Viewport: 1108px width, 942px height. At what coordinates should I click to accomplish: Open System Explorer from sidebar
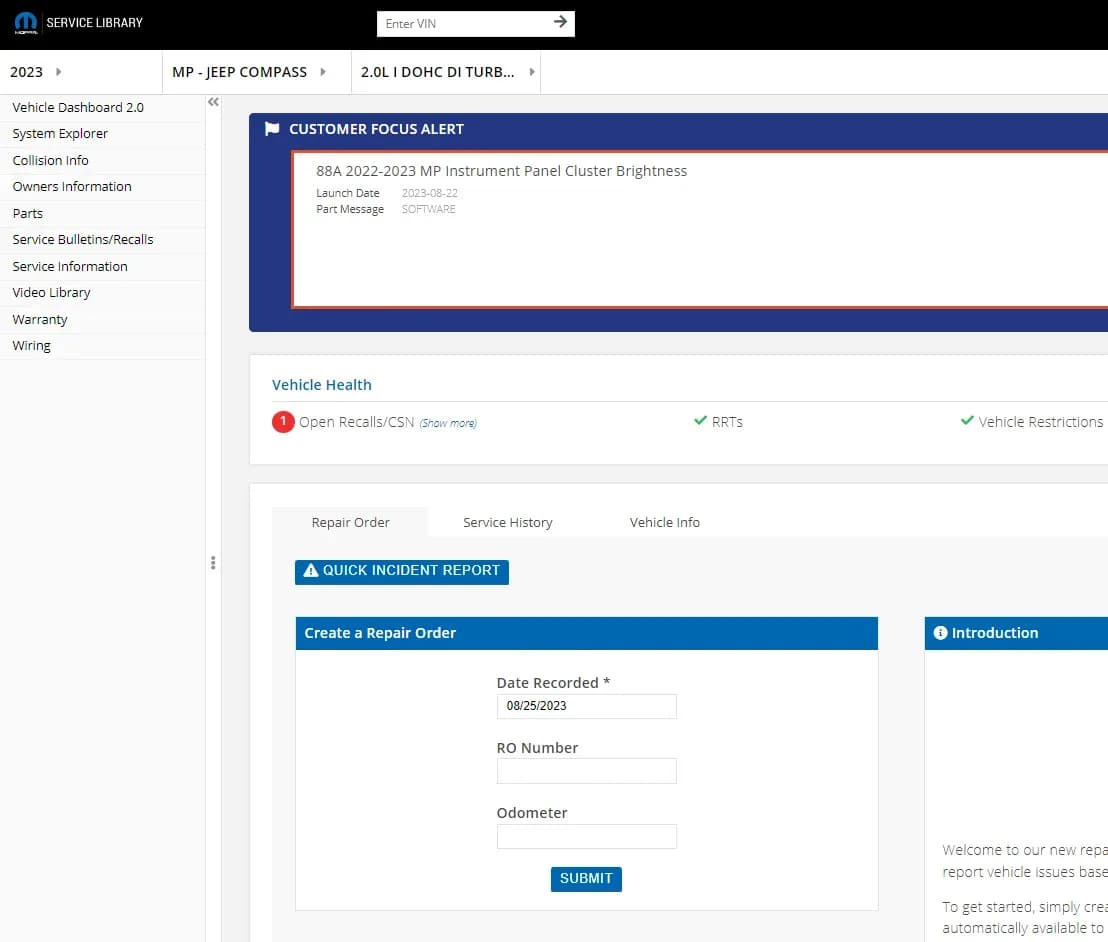pos(102,134)
